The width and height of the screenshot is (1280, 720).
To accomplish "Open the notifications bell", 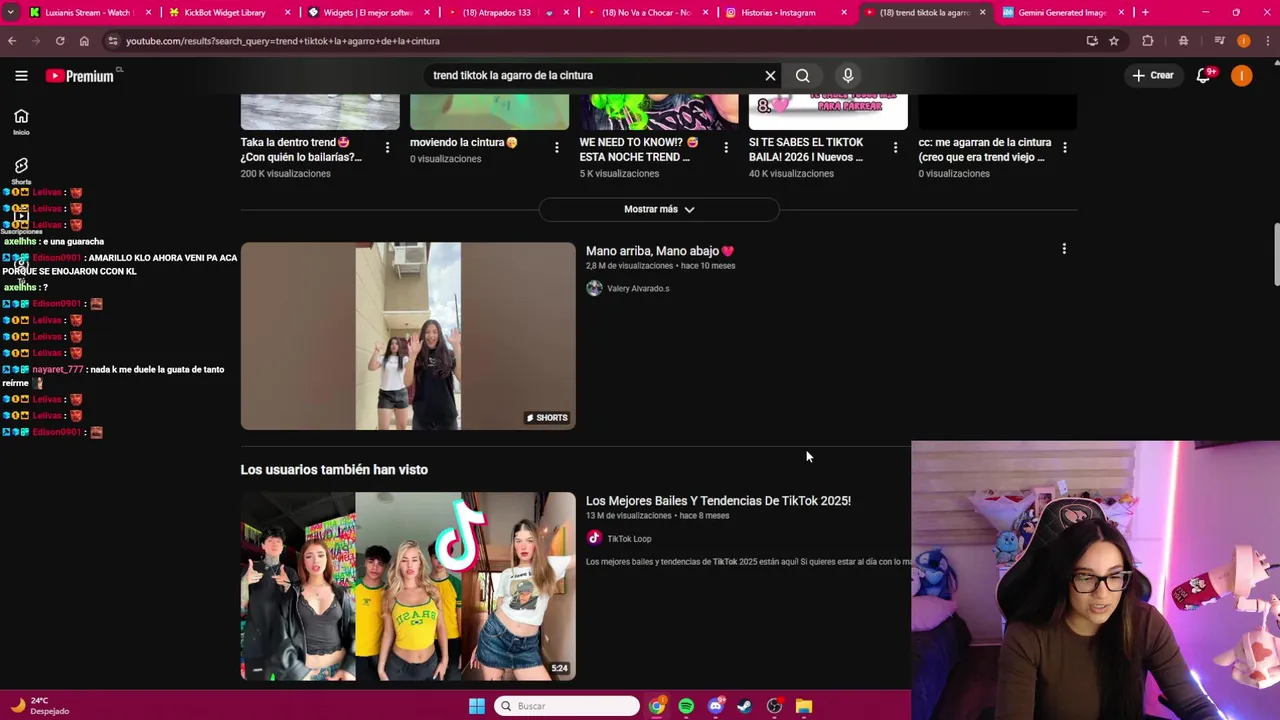I will pyautogui.click(x=1204, y=76).
